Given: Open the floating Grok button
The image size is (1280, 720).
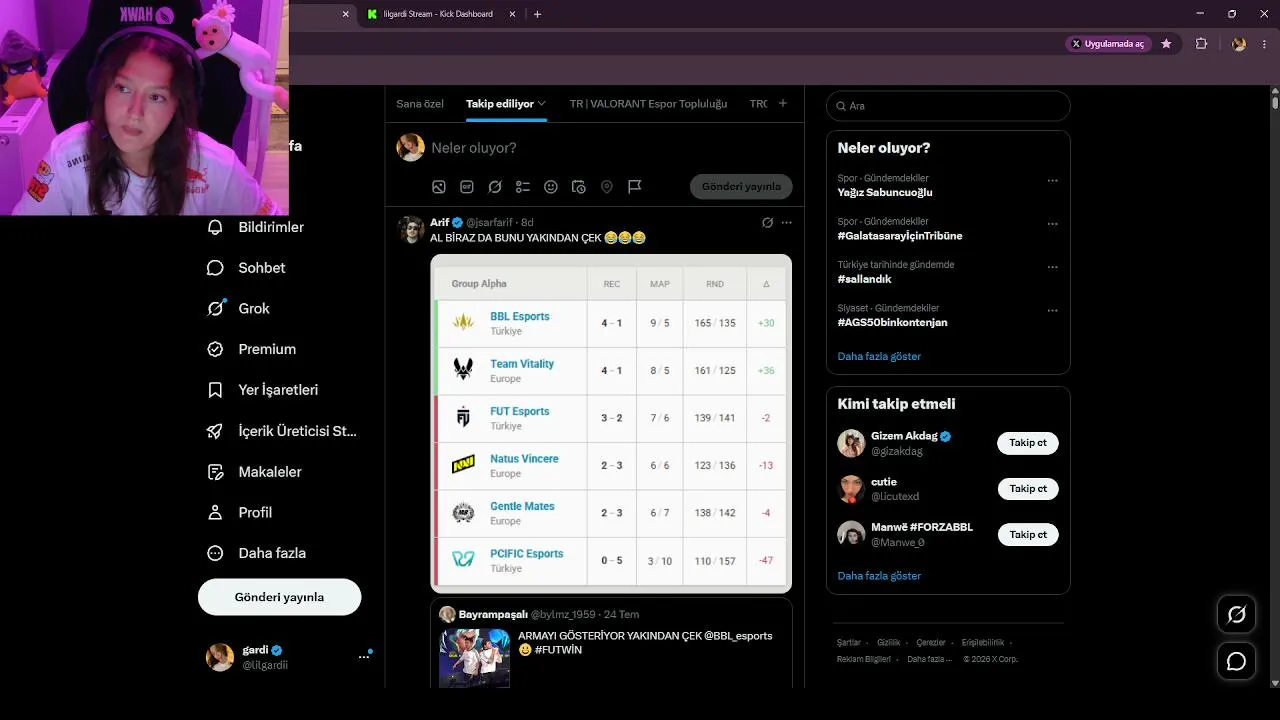Looking at the screenshot, I should [x=1236, y=614].
